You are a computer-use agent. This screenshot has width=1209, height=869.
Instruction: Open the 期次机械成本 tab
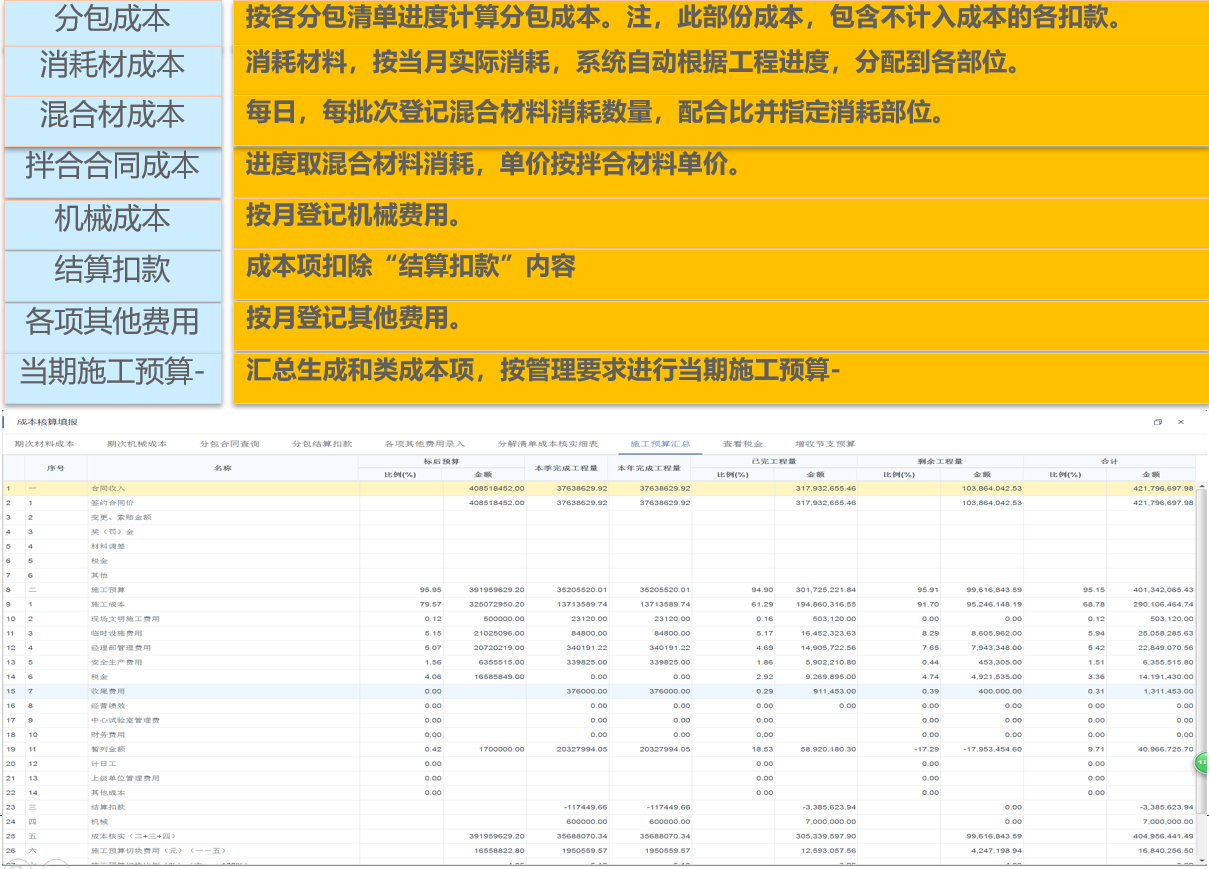(x=137, y=443)
